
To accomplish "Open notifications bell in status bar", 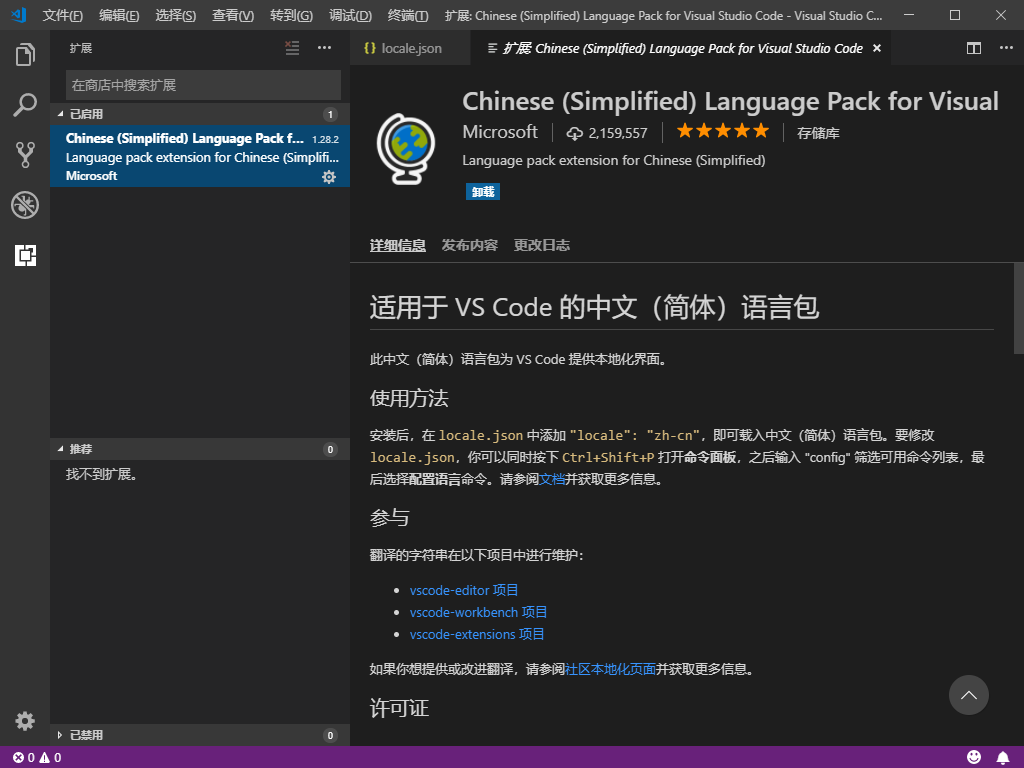I will (1002, 757).
